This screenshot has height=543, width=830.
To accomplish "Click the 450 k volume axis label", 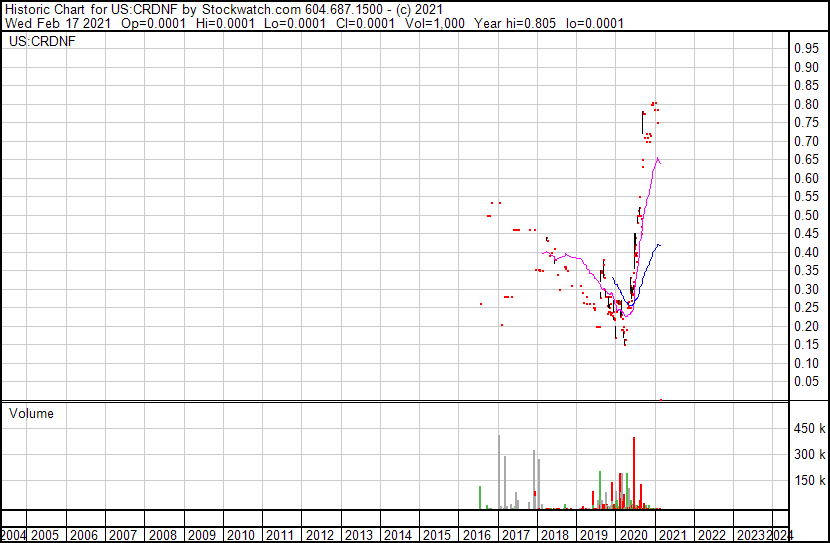I will (809, 428).
